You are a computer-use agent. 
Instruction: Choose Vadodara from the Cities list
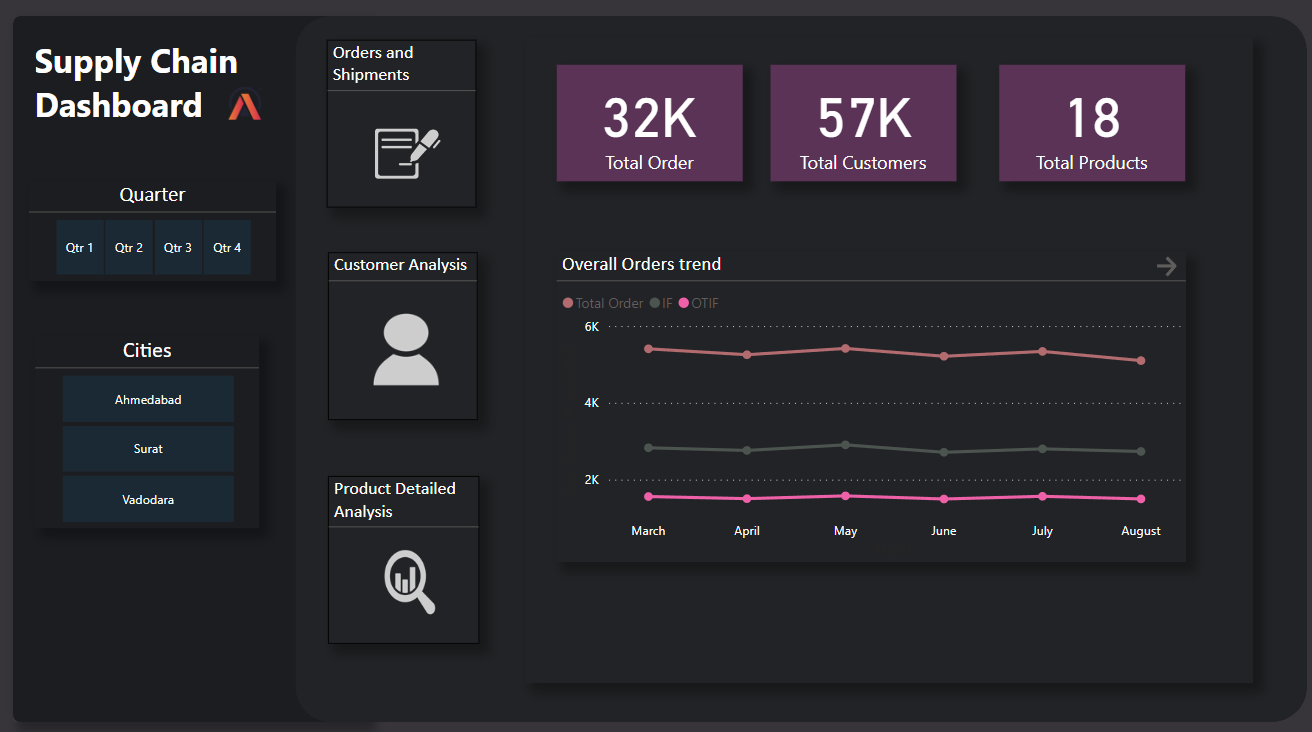[x=148, y=499]
